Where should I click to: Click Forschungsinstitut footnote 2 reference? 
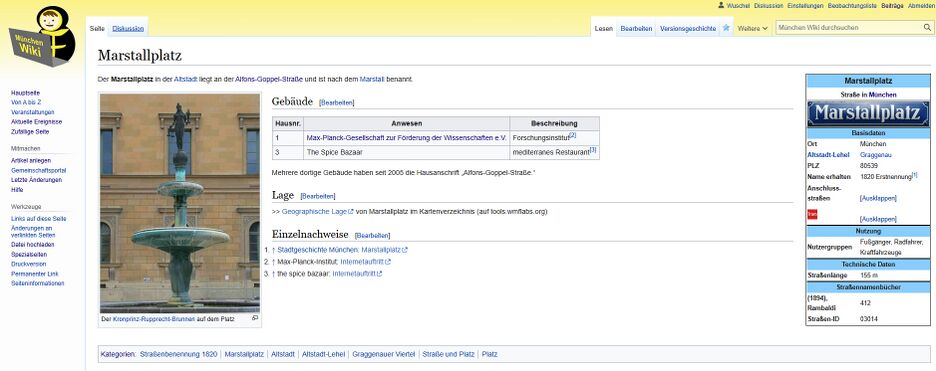coord(572,136)
